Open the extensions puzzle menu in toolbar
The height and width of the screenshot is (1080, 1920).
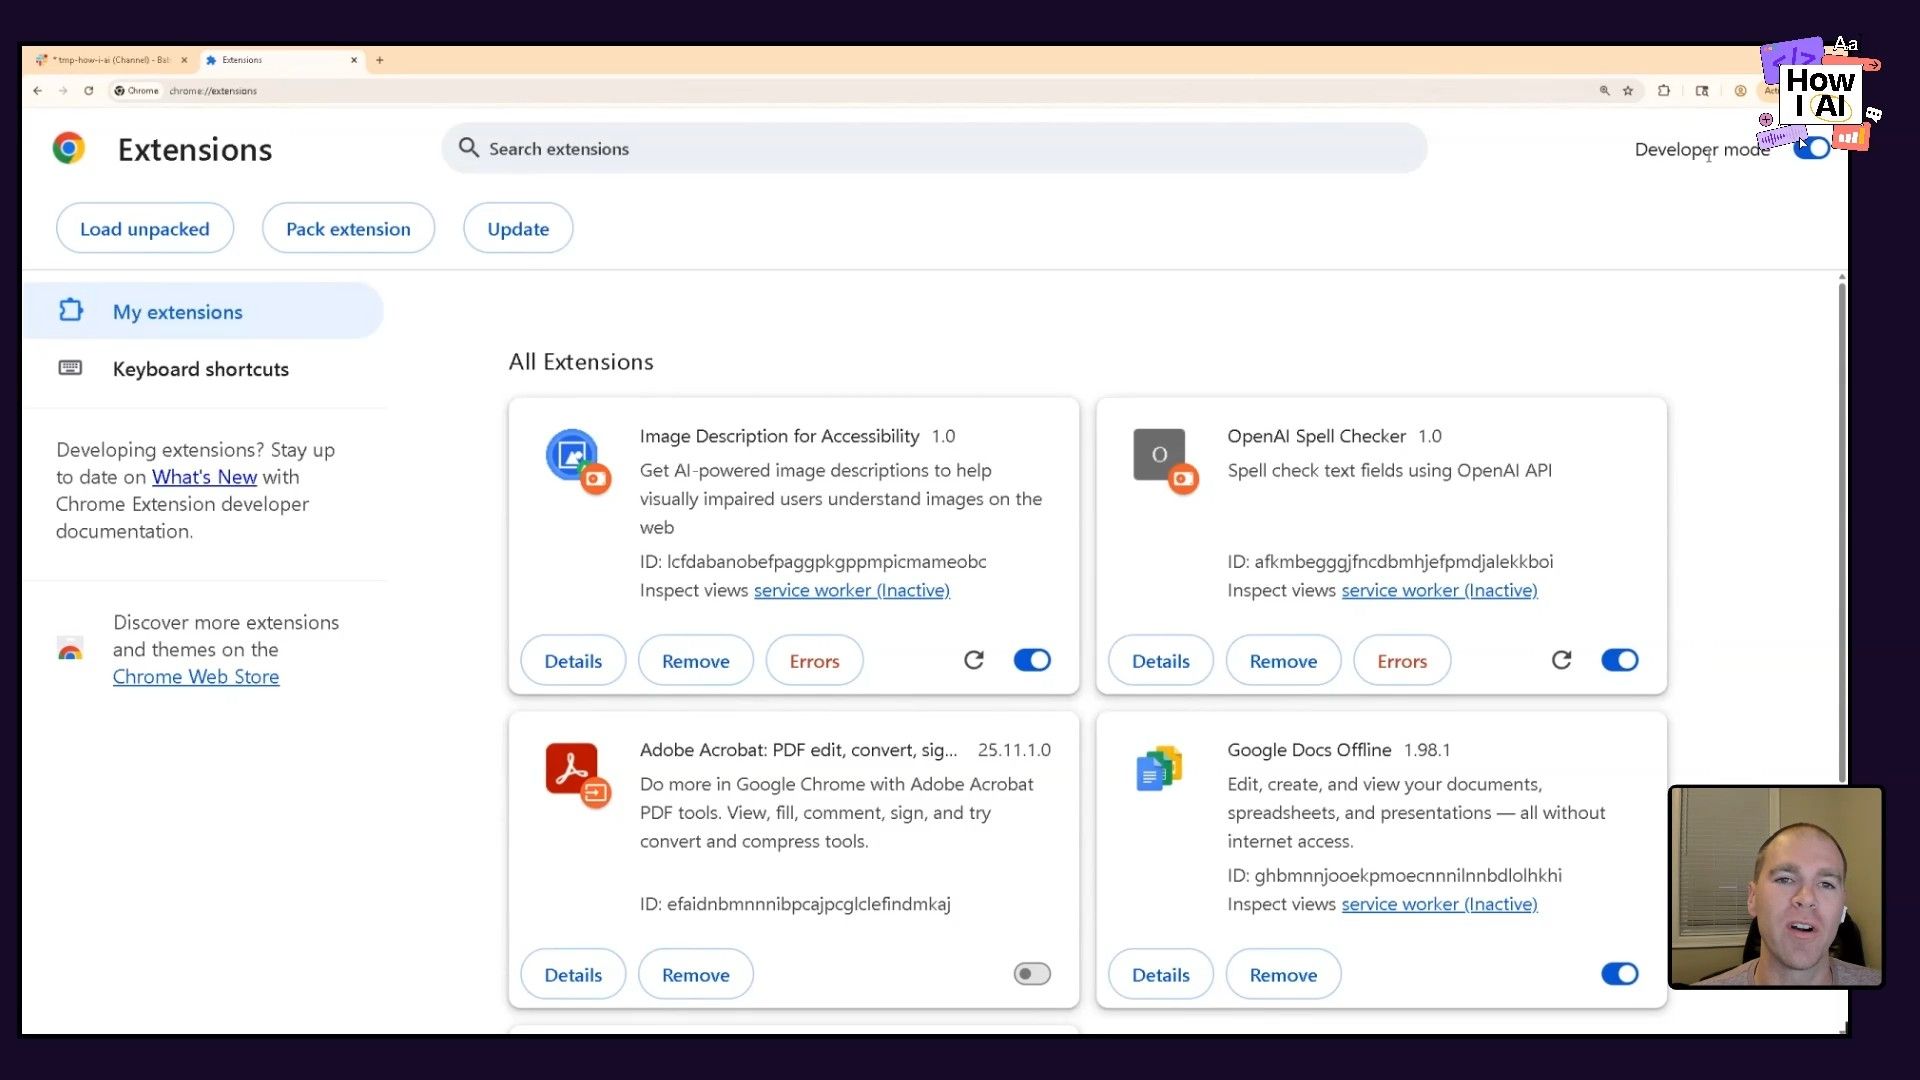(x=1664, y=90)
